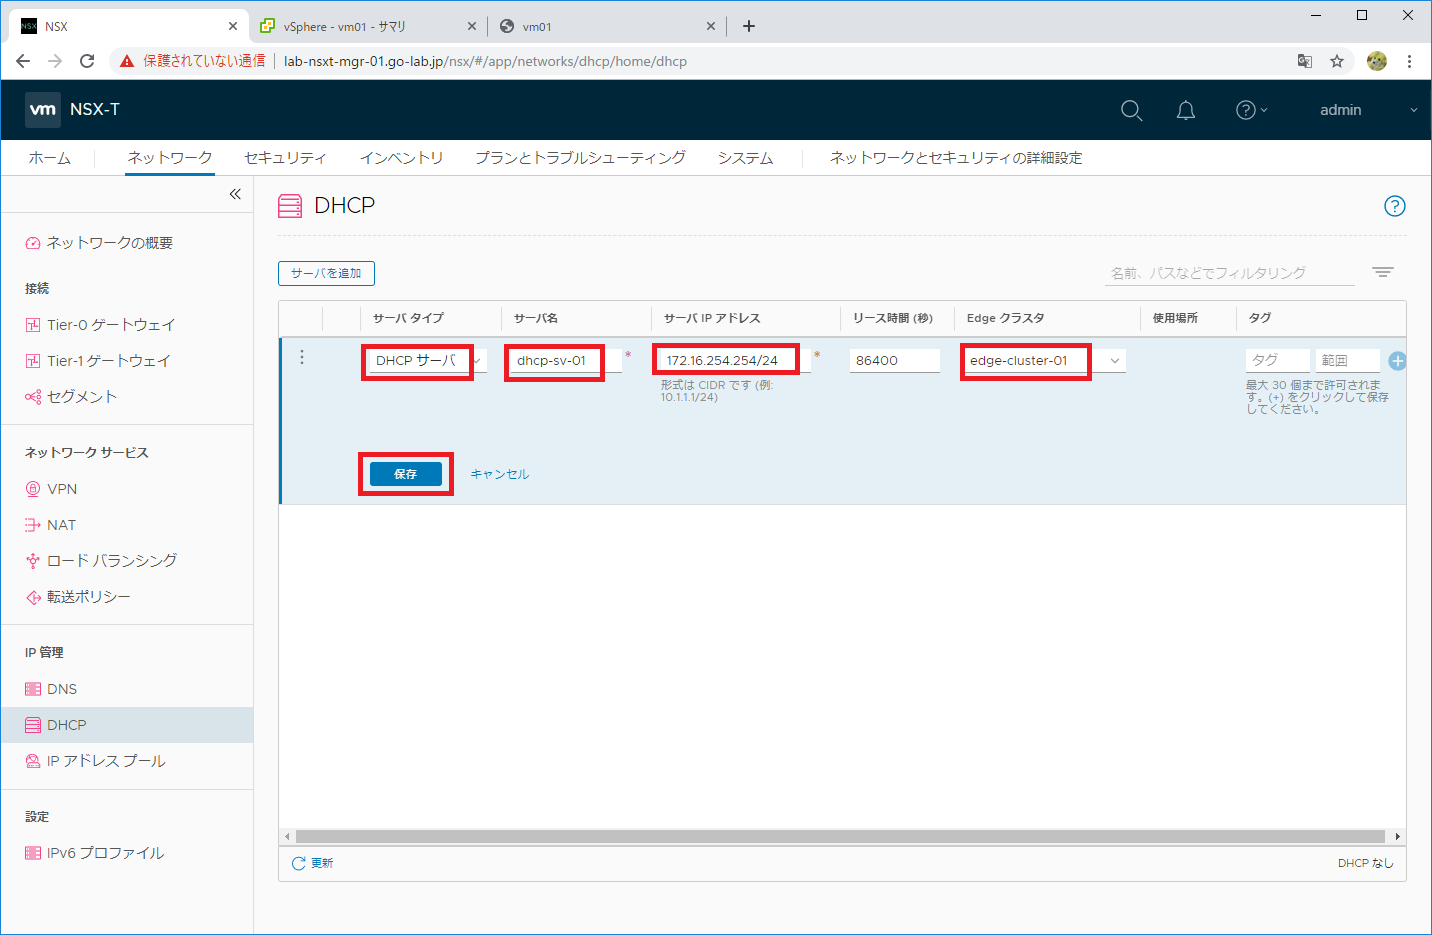Collapse the left navigation sidebar
This screenshot has width=1432, height=935.
pos(235,194)
